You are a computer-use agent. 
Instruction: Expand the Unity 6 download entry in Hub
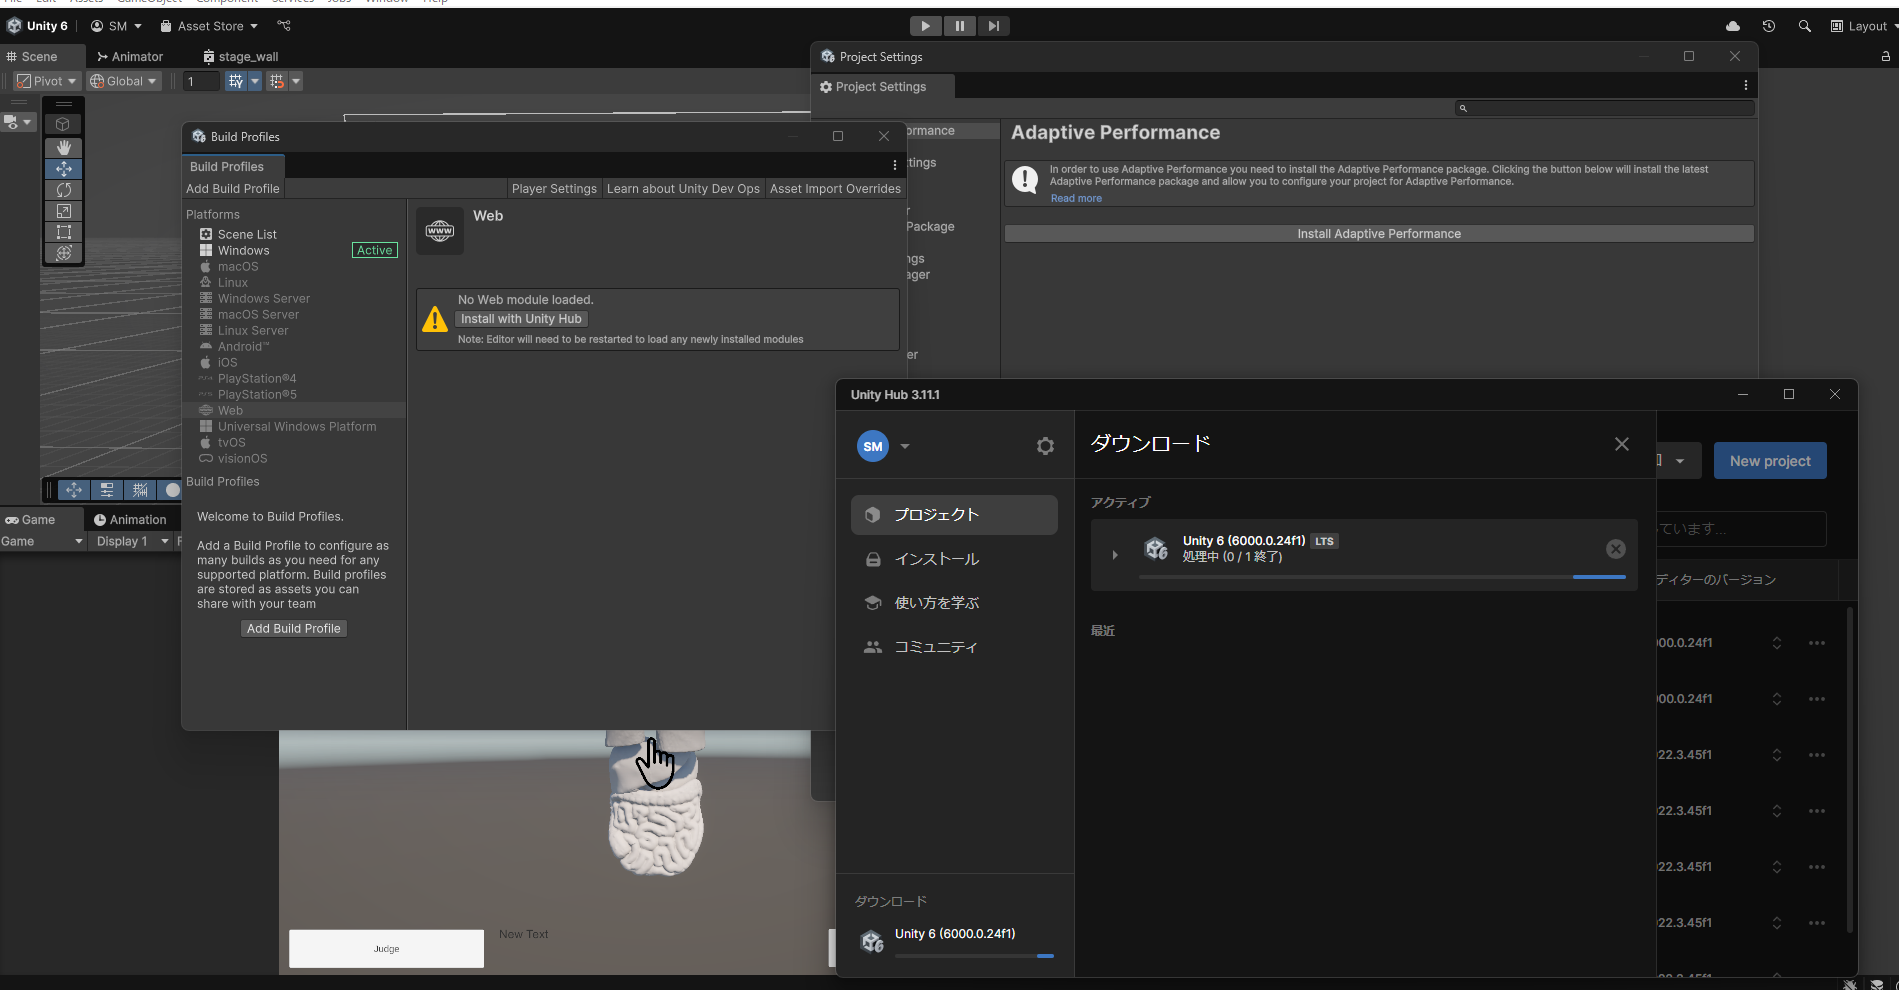[x=1114, y=554]
